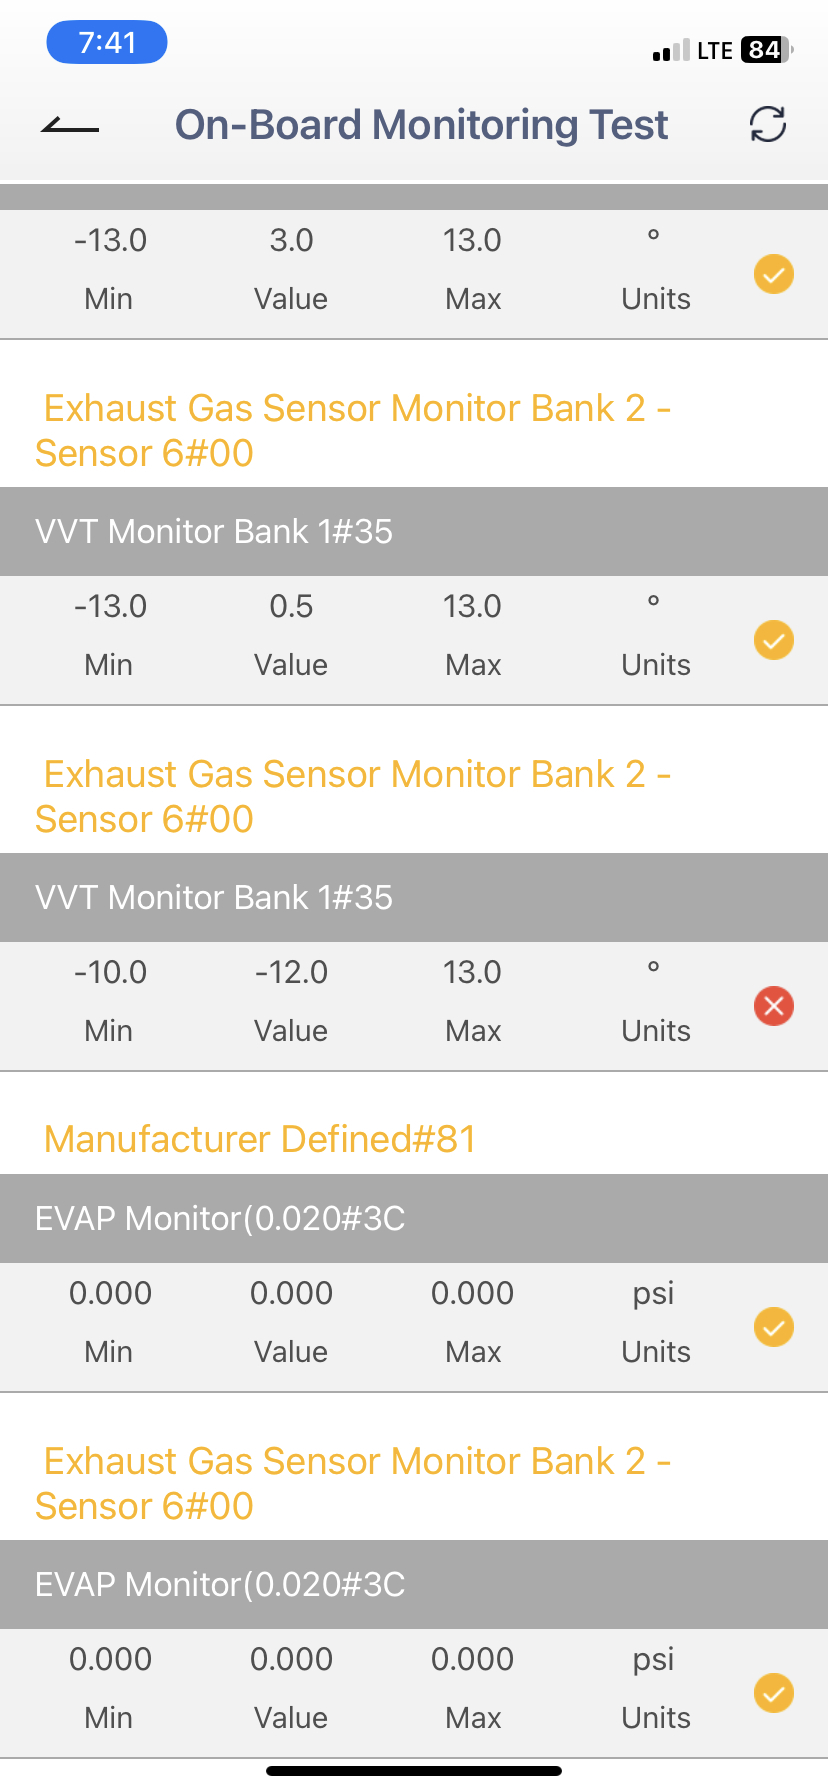
Task: Tap the pass checkmark beside value 3.0
Action: (773, 274)
